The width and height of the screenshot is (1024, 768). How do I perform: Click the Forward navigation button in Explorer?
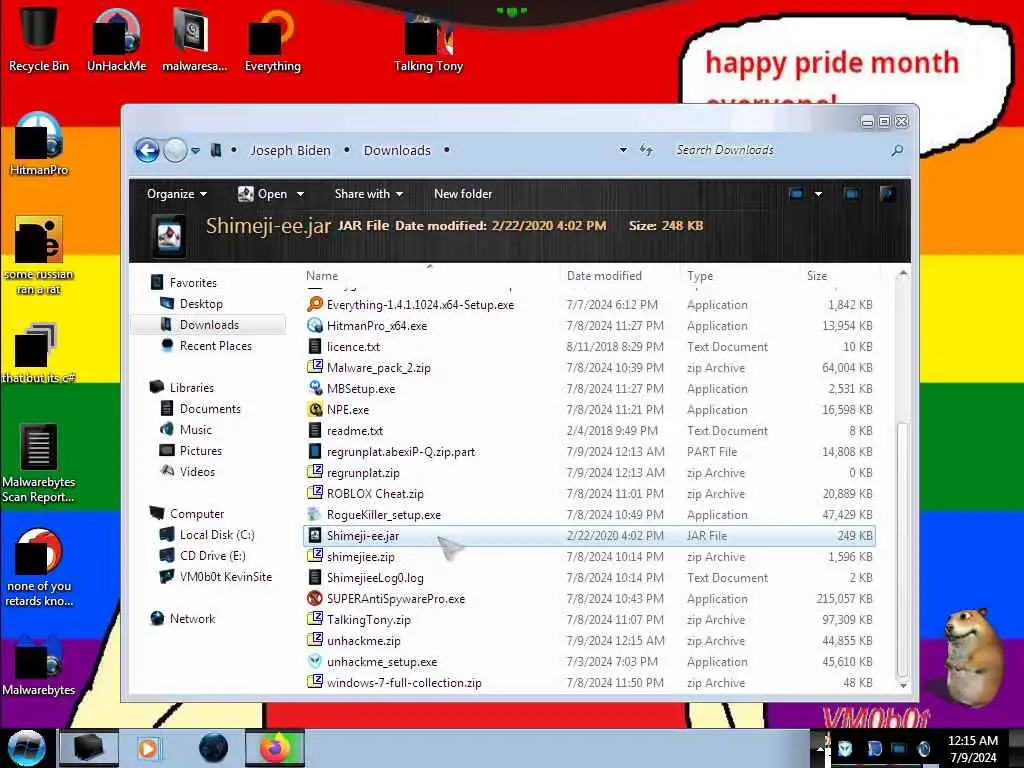[175, 151]
